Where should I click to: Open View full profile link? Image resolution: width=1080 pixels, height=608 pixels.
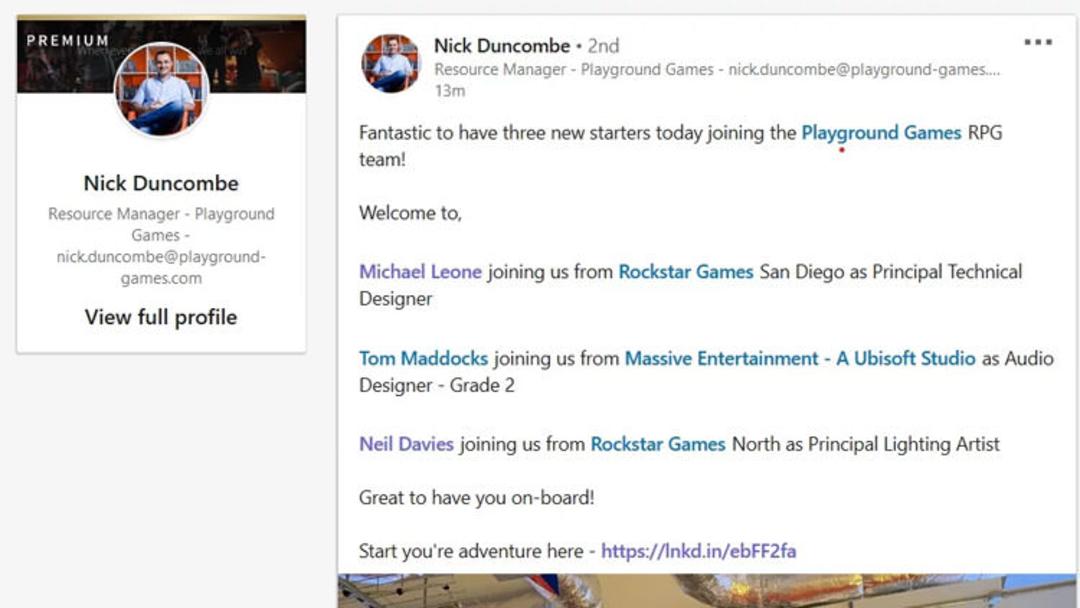click(x=160, y=317)
